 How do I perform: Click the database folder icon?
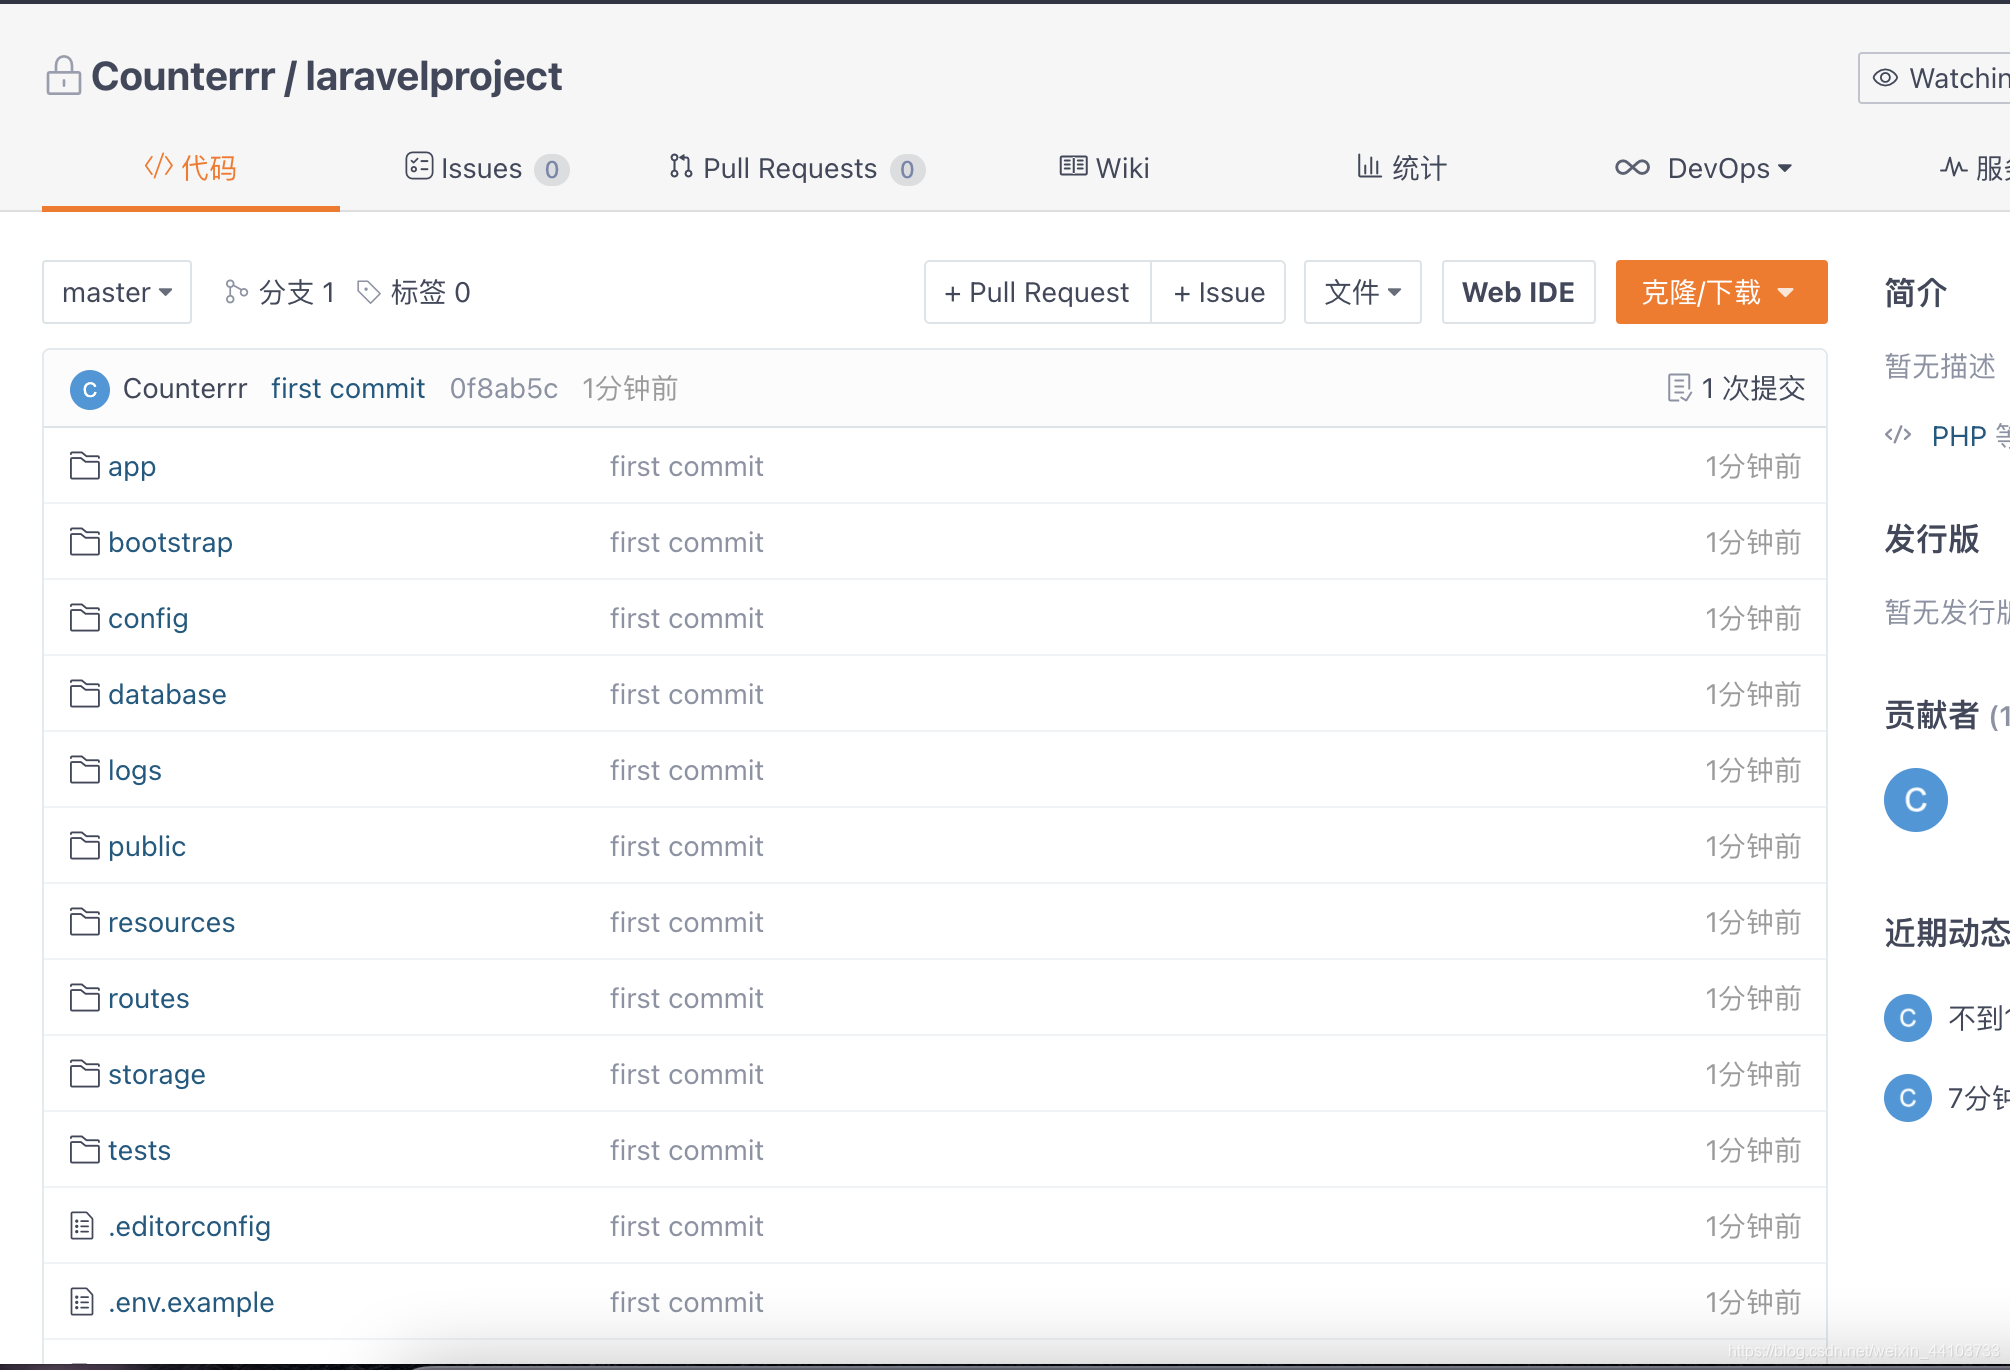tap(85, 693)
